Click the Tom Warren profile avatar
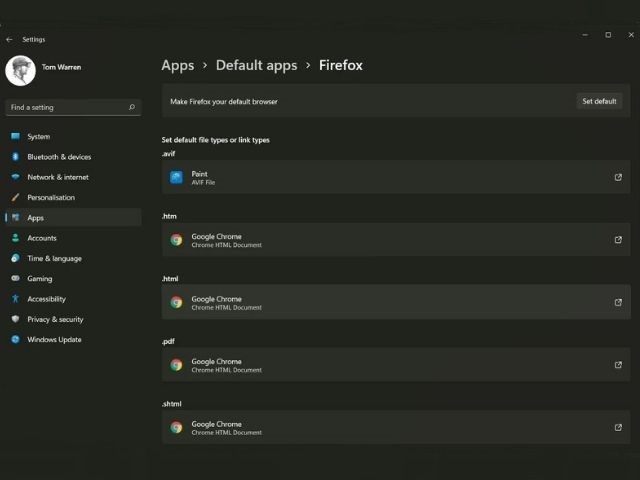The height and width of the screenshot is (480, 640). pyautogui.click(x=20, y=71)
